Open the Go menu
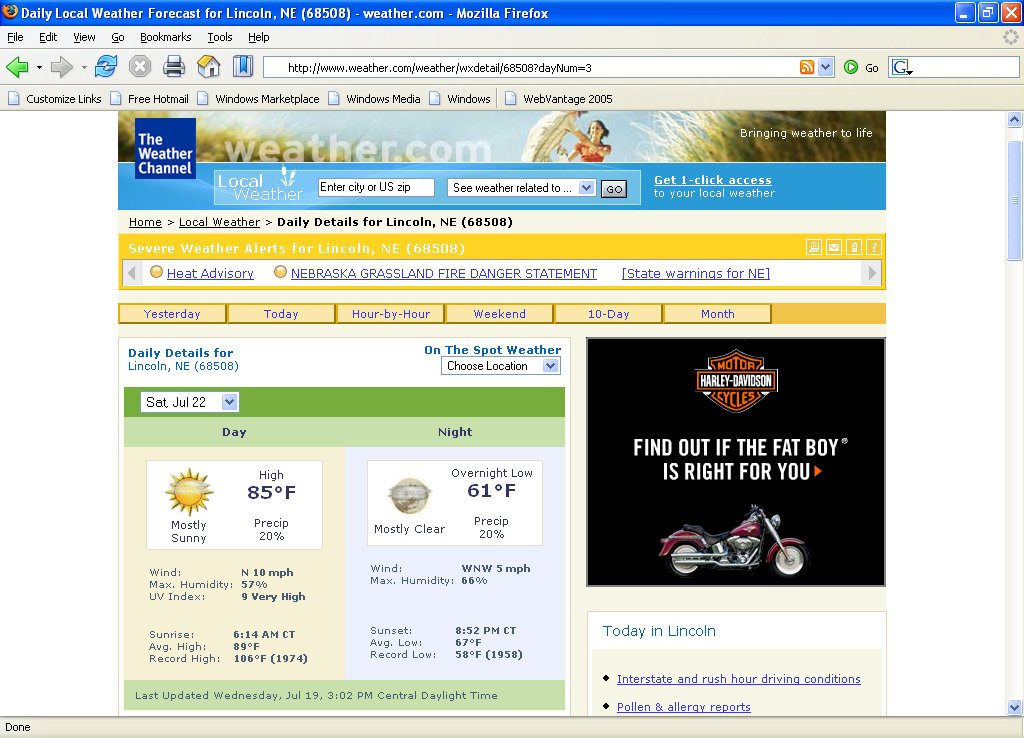 point(118,37)
